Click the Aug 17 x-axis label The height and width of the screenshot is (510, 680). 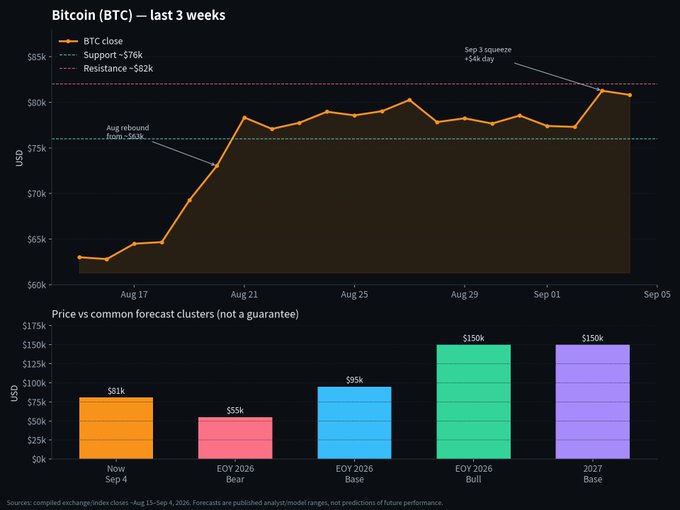click(x=134, y=294)
